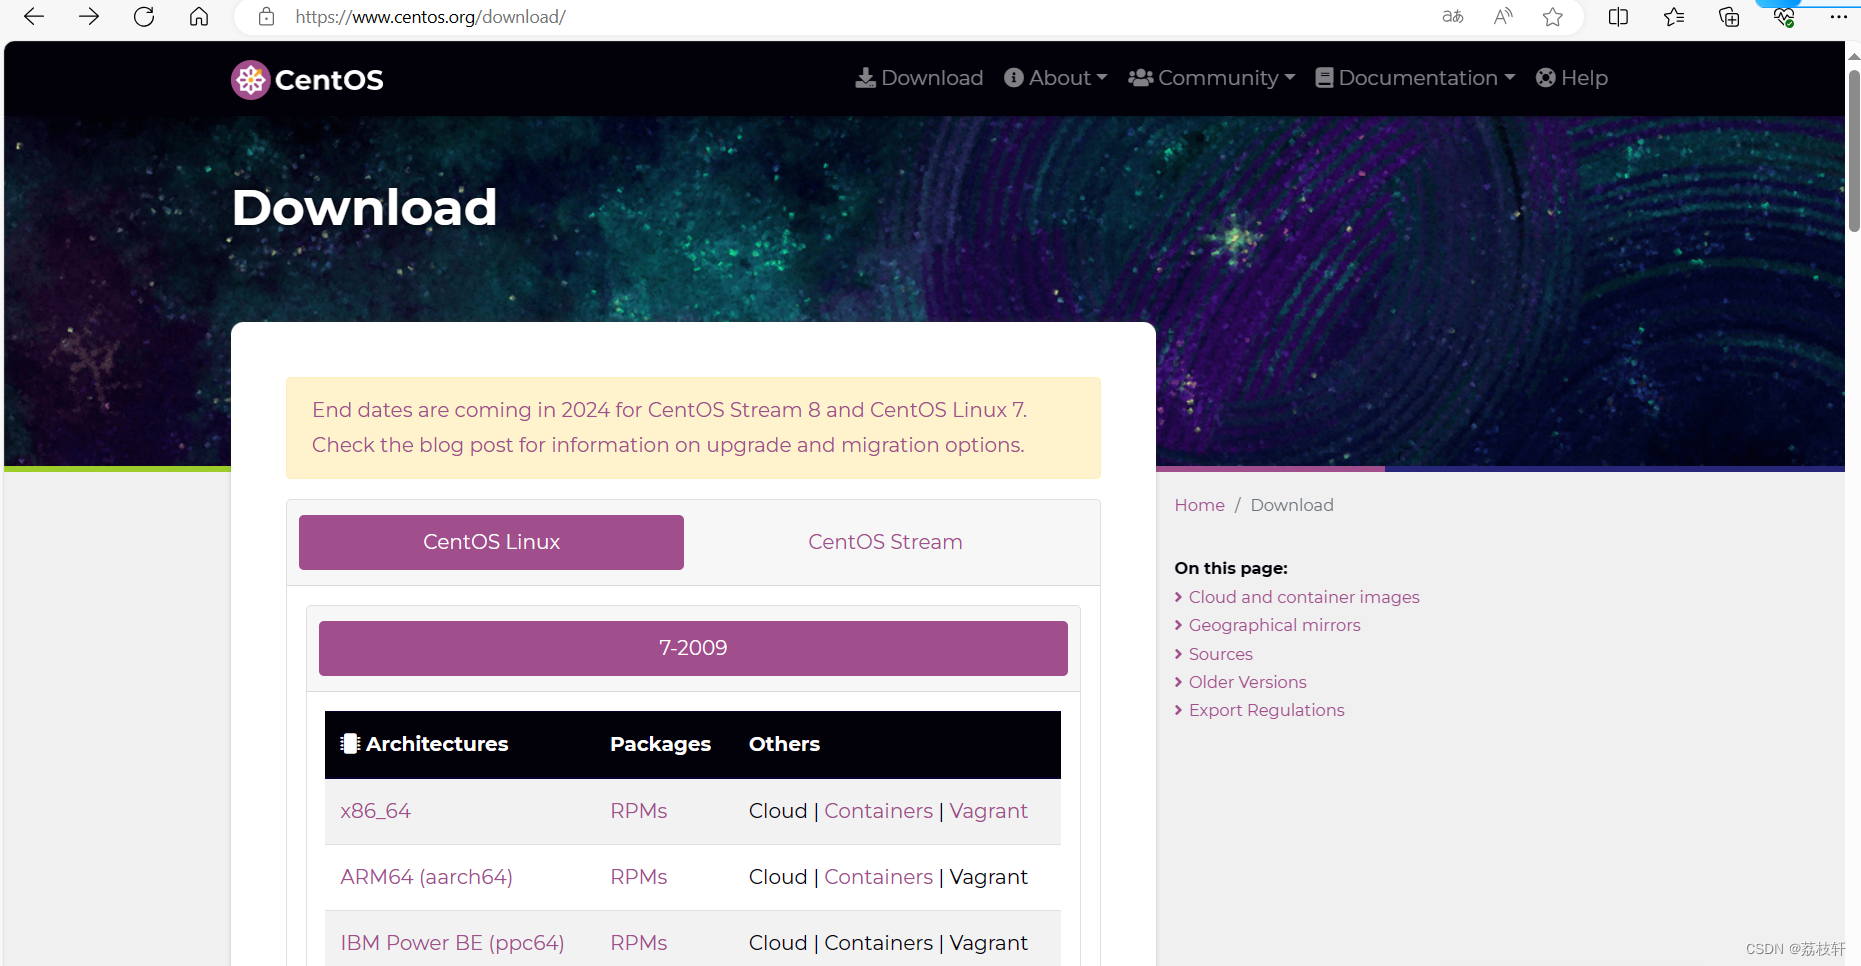Go back using the browser back arrow
Image resolution: width=1861 pixels, height=966 pixels.
34,17
